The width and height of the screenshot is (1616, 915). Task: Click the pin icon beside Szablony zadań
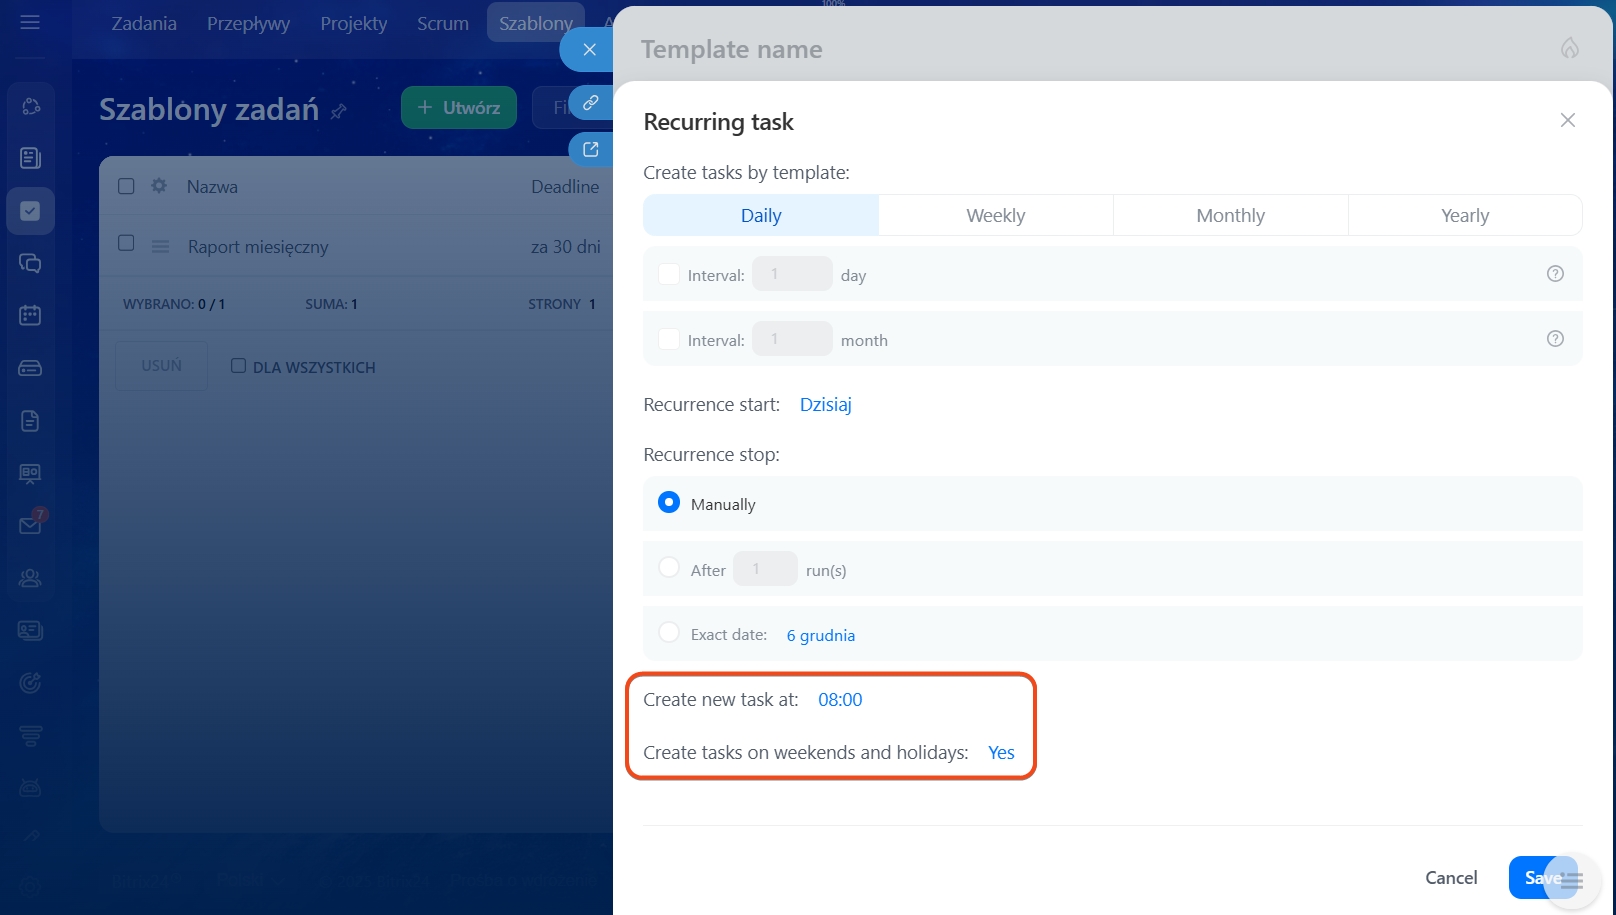tap(339, 111)
